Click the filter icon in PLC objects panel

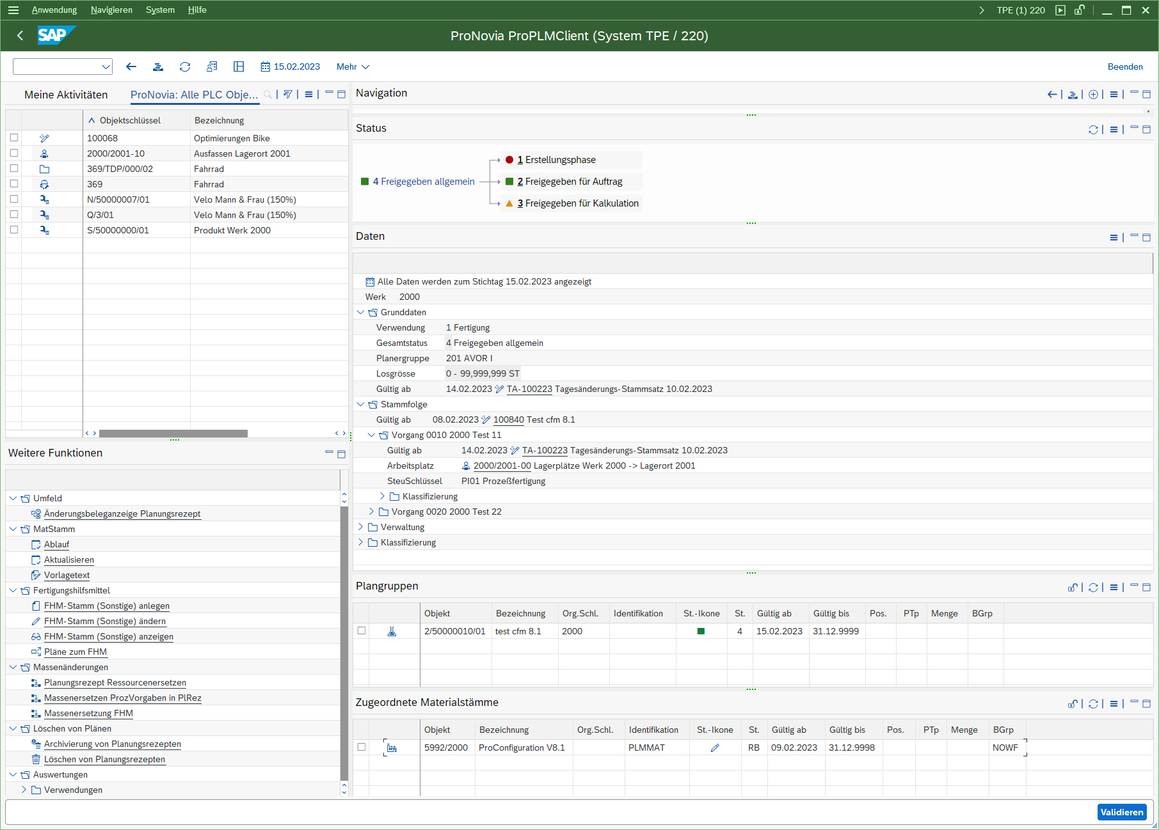(288, 95)
